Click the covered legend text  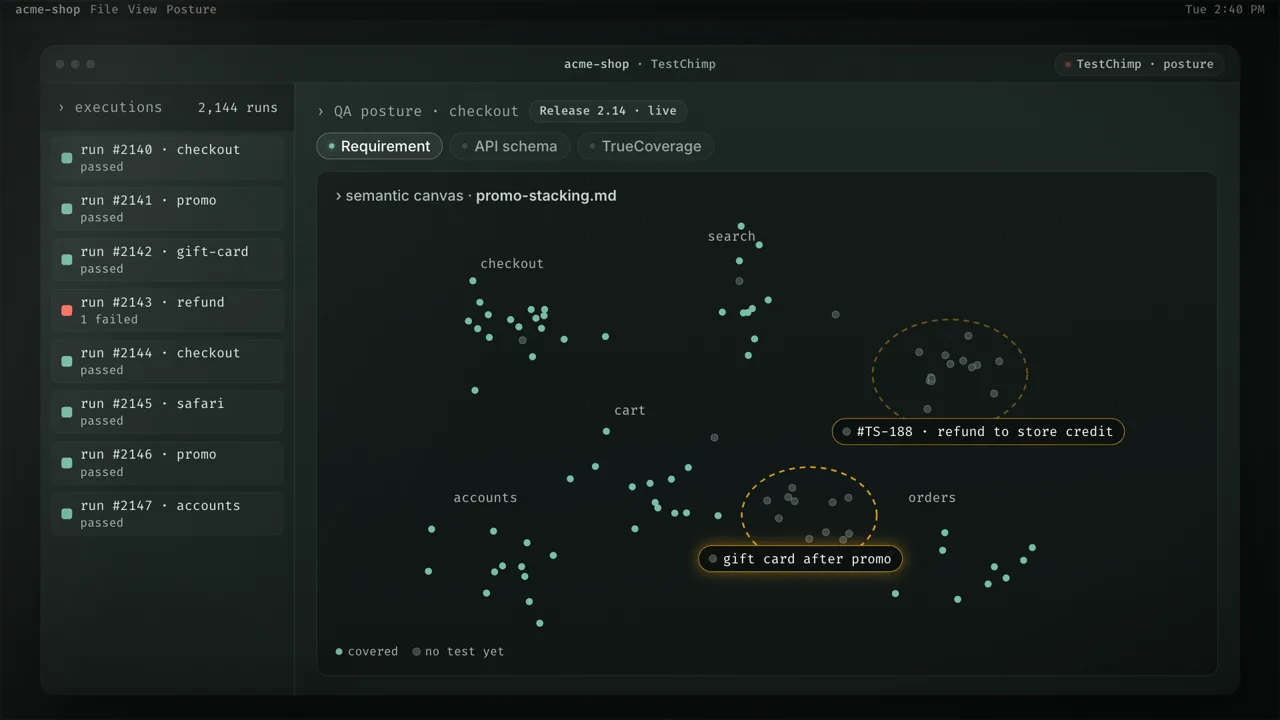373,652
